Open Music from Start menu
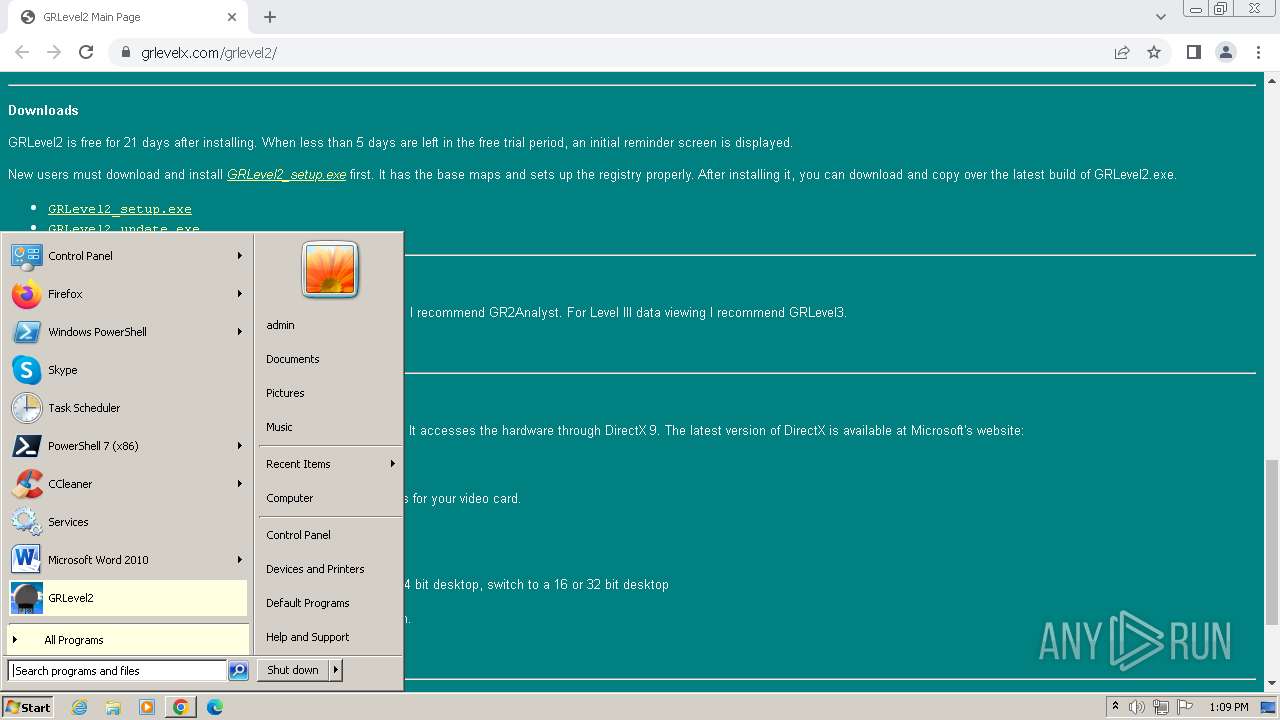The height and width of the screenshot is (720, 1280). click(279, 427)
